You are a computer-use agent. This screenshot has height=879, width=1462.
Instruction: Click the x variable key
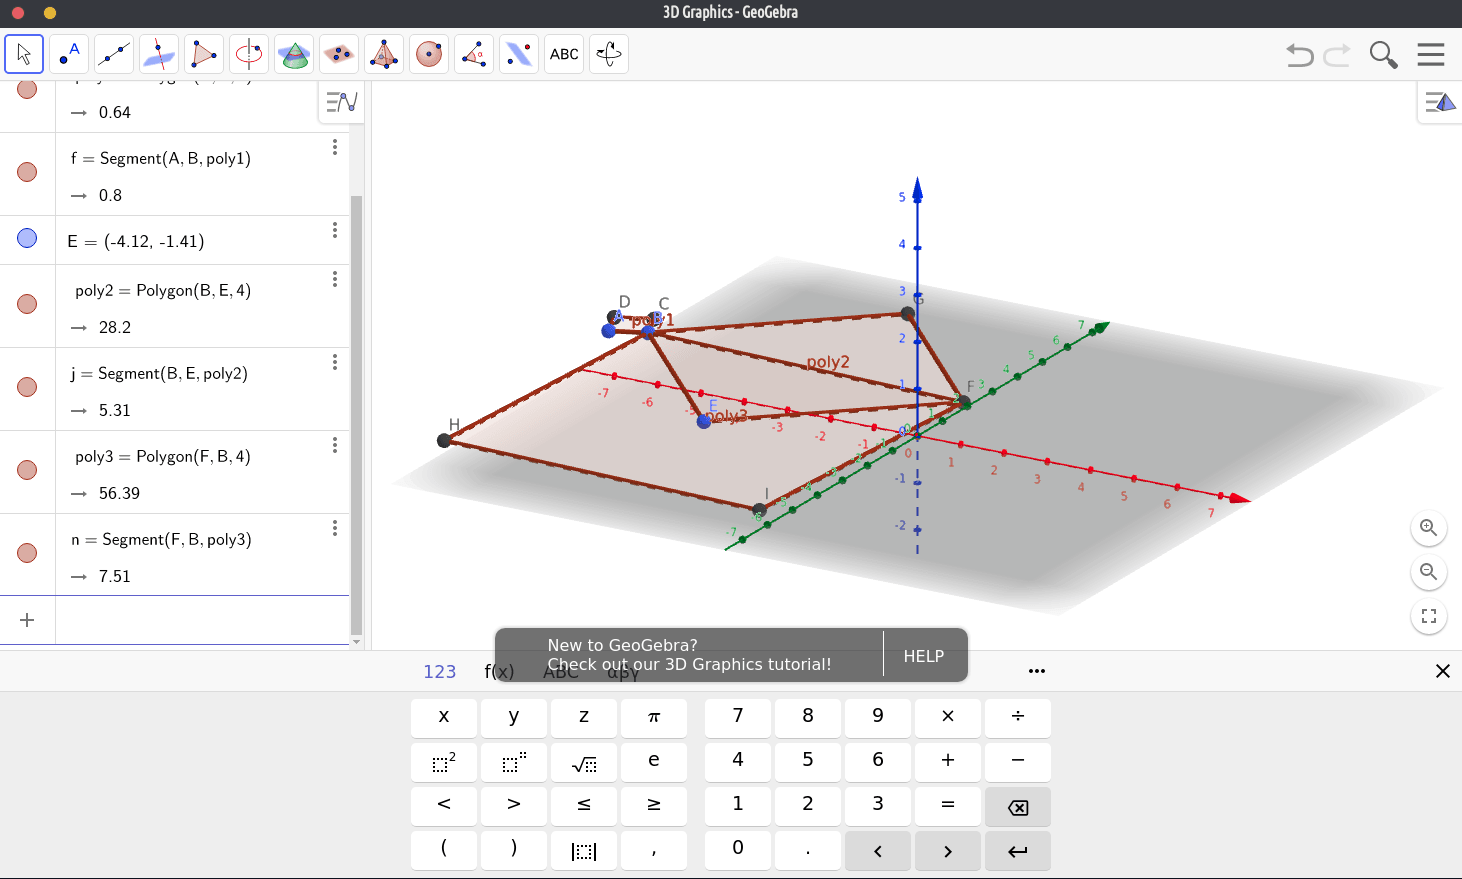444,717
